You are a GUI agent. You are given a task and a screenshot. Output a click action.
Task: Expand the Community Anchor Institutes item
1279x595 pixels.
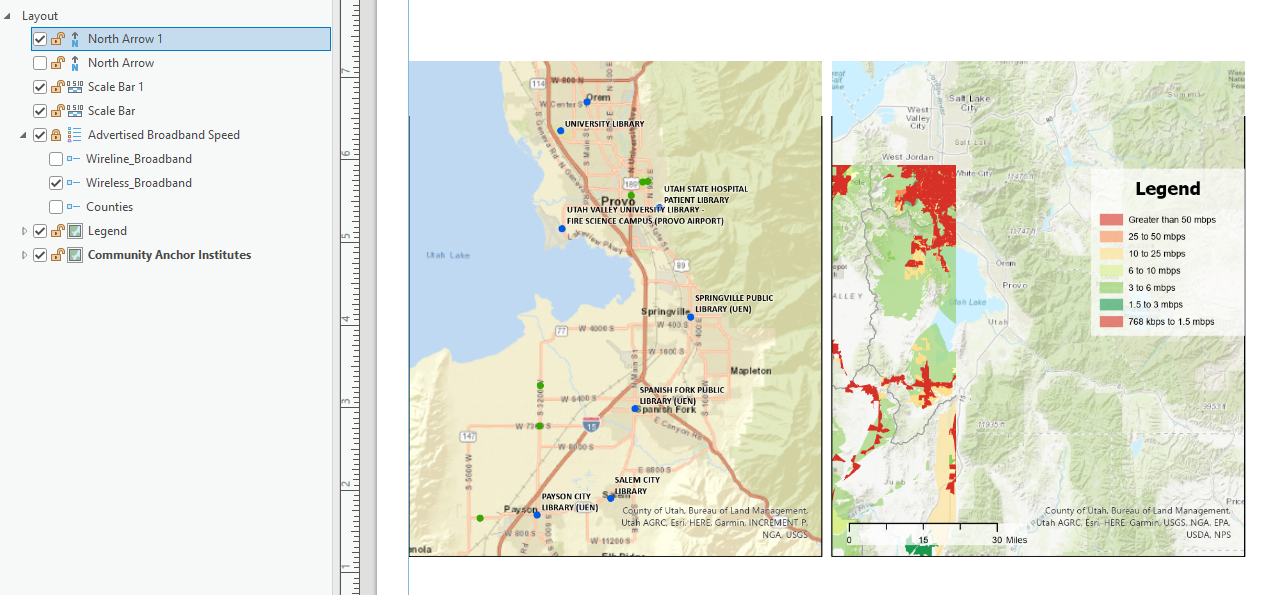coord(23,254)
